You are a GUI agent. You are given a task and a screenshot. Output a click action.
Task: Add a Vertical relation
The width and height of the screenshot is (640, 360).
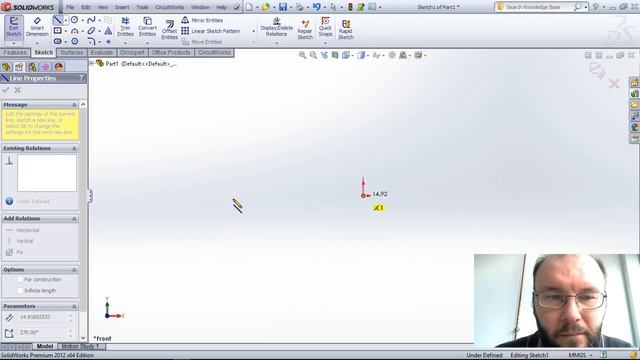point(20,241)
